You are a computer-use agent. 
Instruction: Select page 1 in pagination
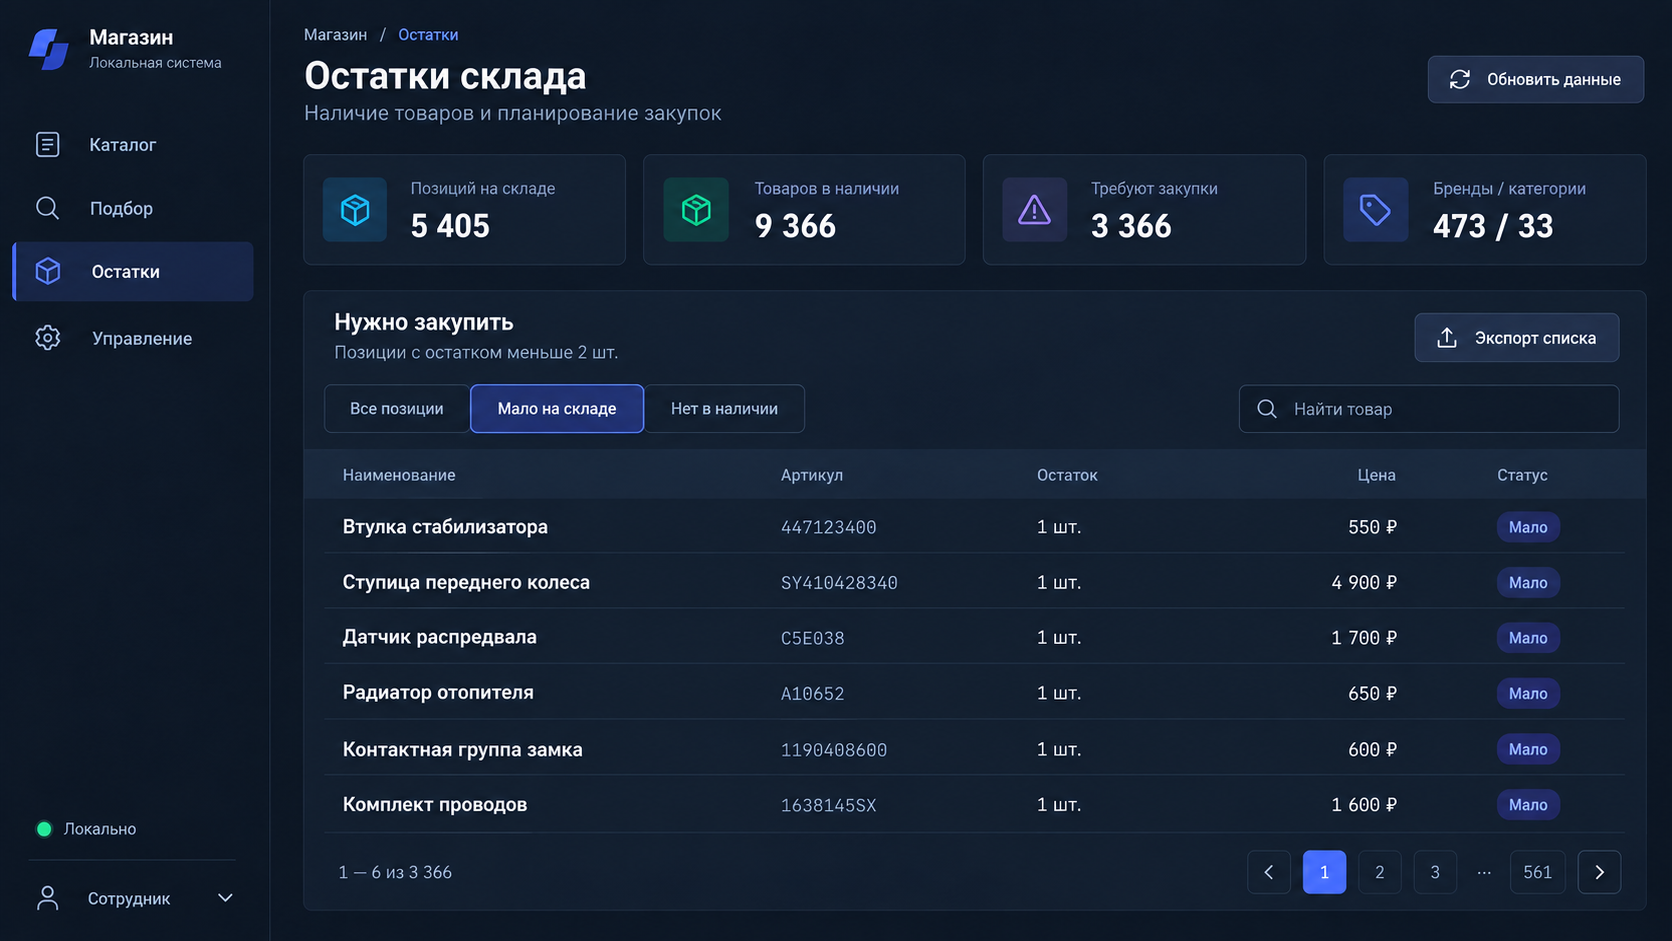(1324, 872)
